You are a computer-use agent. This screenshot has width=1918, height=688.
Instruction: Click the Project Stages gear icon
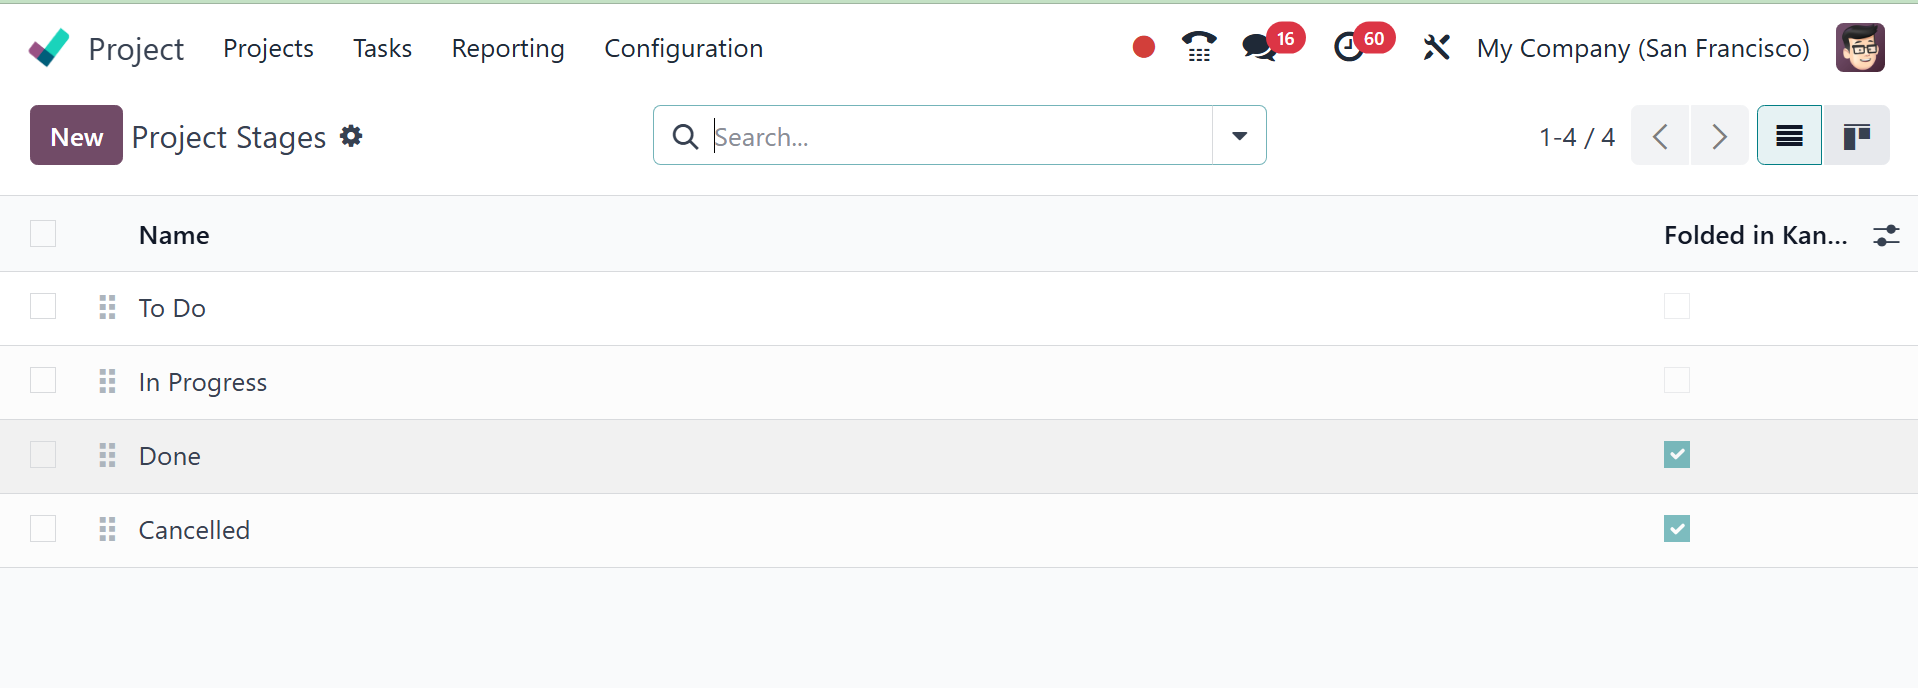click(351, 136)
